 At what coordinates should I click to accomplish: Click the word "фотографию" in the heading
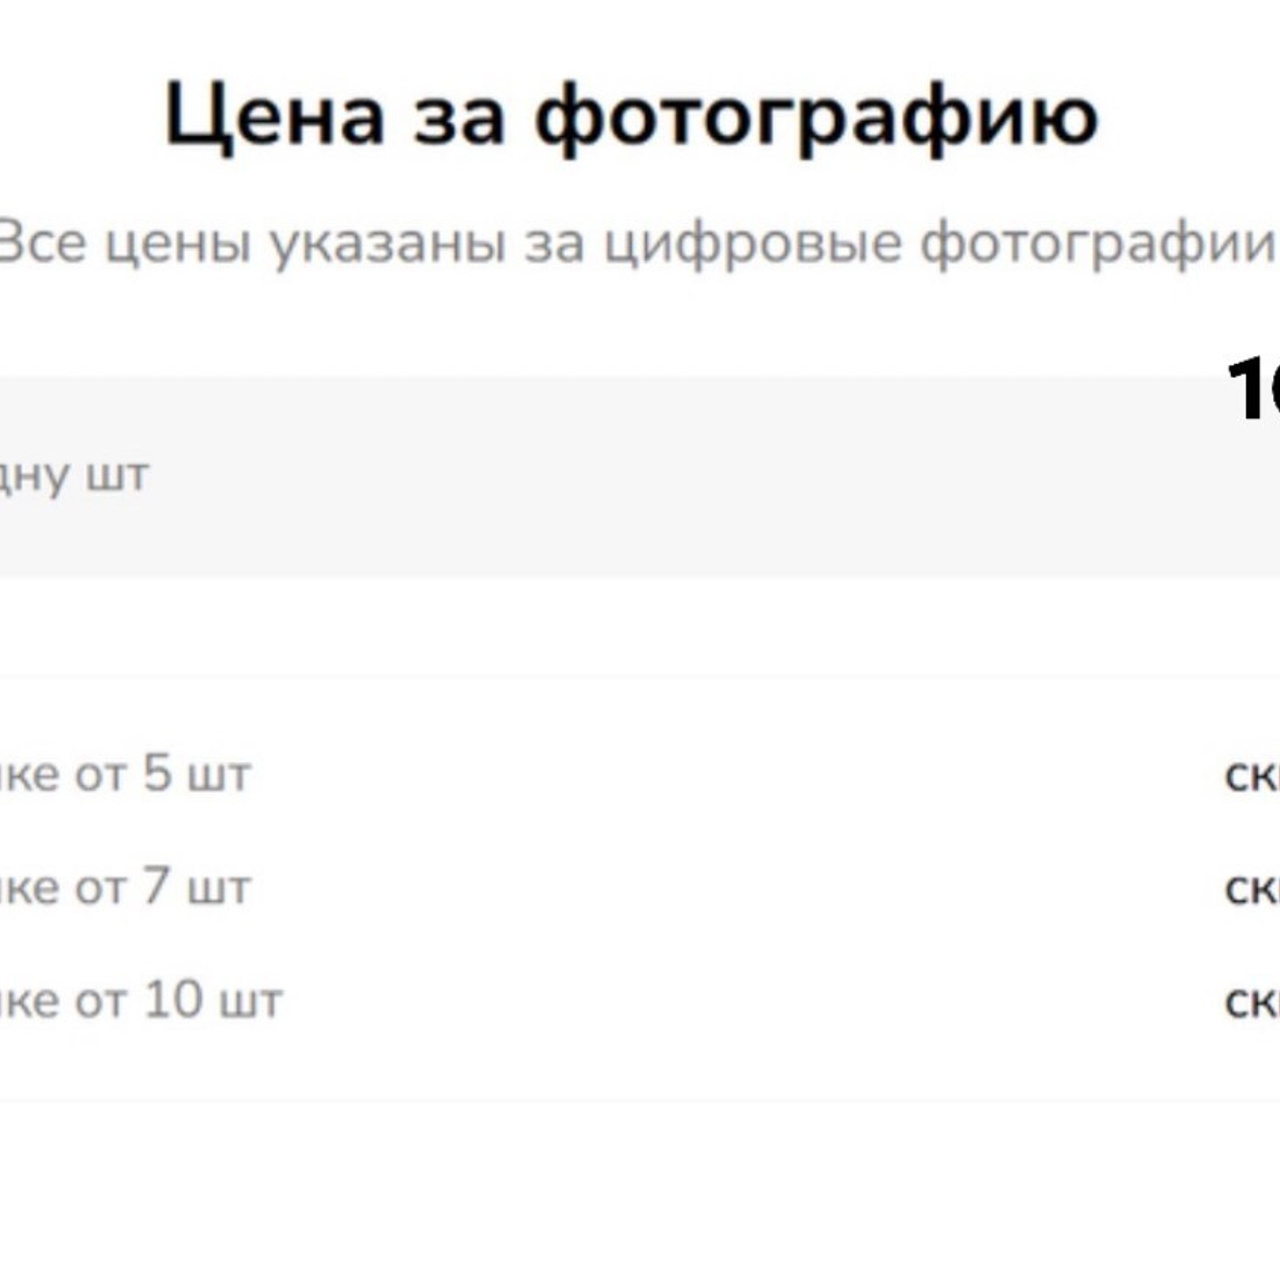(816, 115)
